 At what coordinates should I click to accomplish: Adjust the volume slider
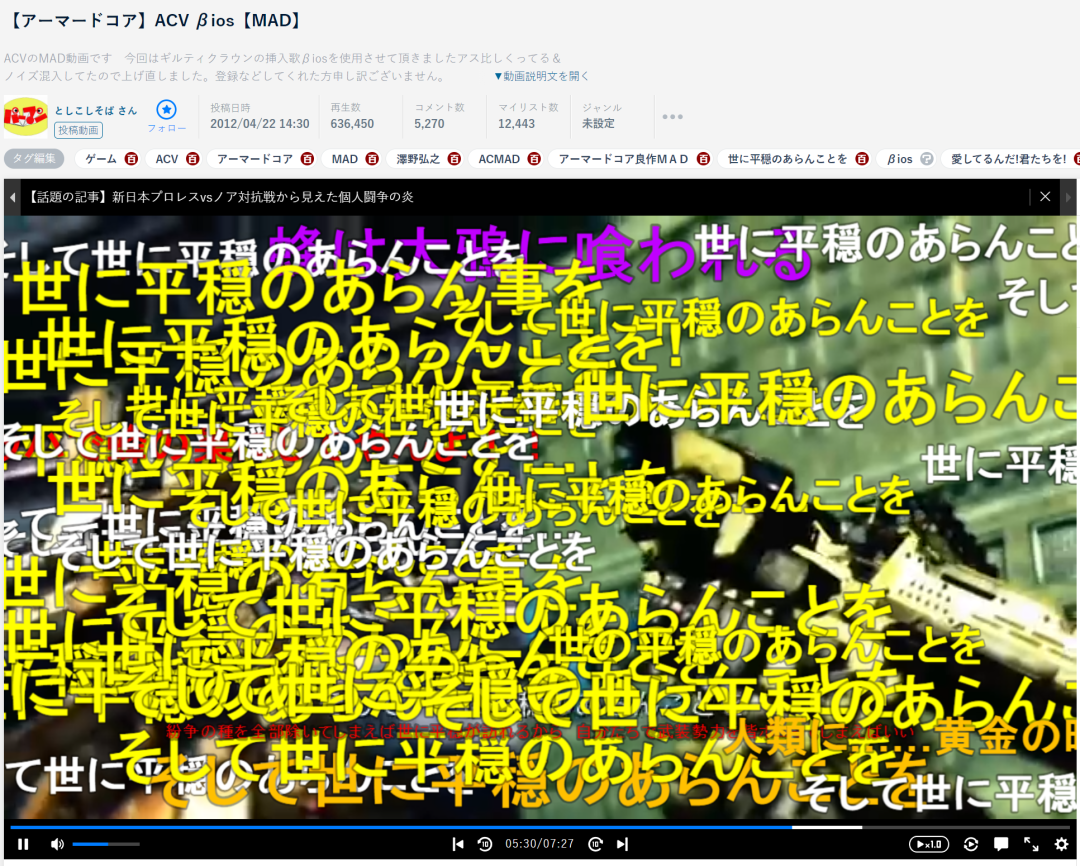(106, 844)
